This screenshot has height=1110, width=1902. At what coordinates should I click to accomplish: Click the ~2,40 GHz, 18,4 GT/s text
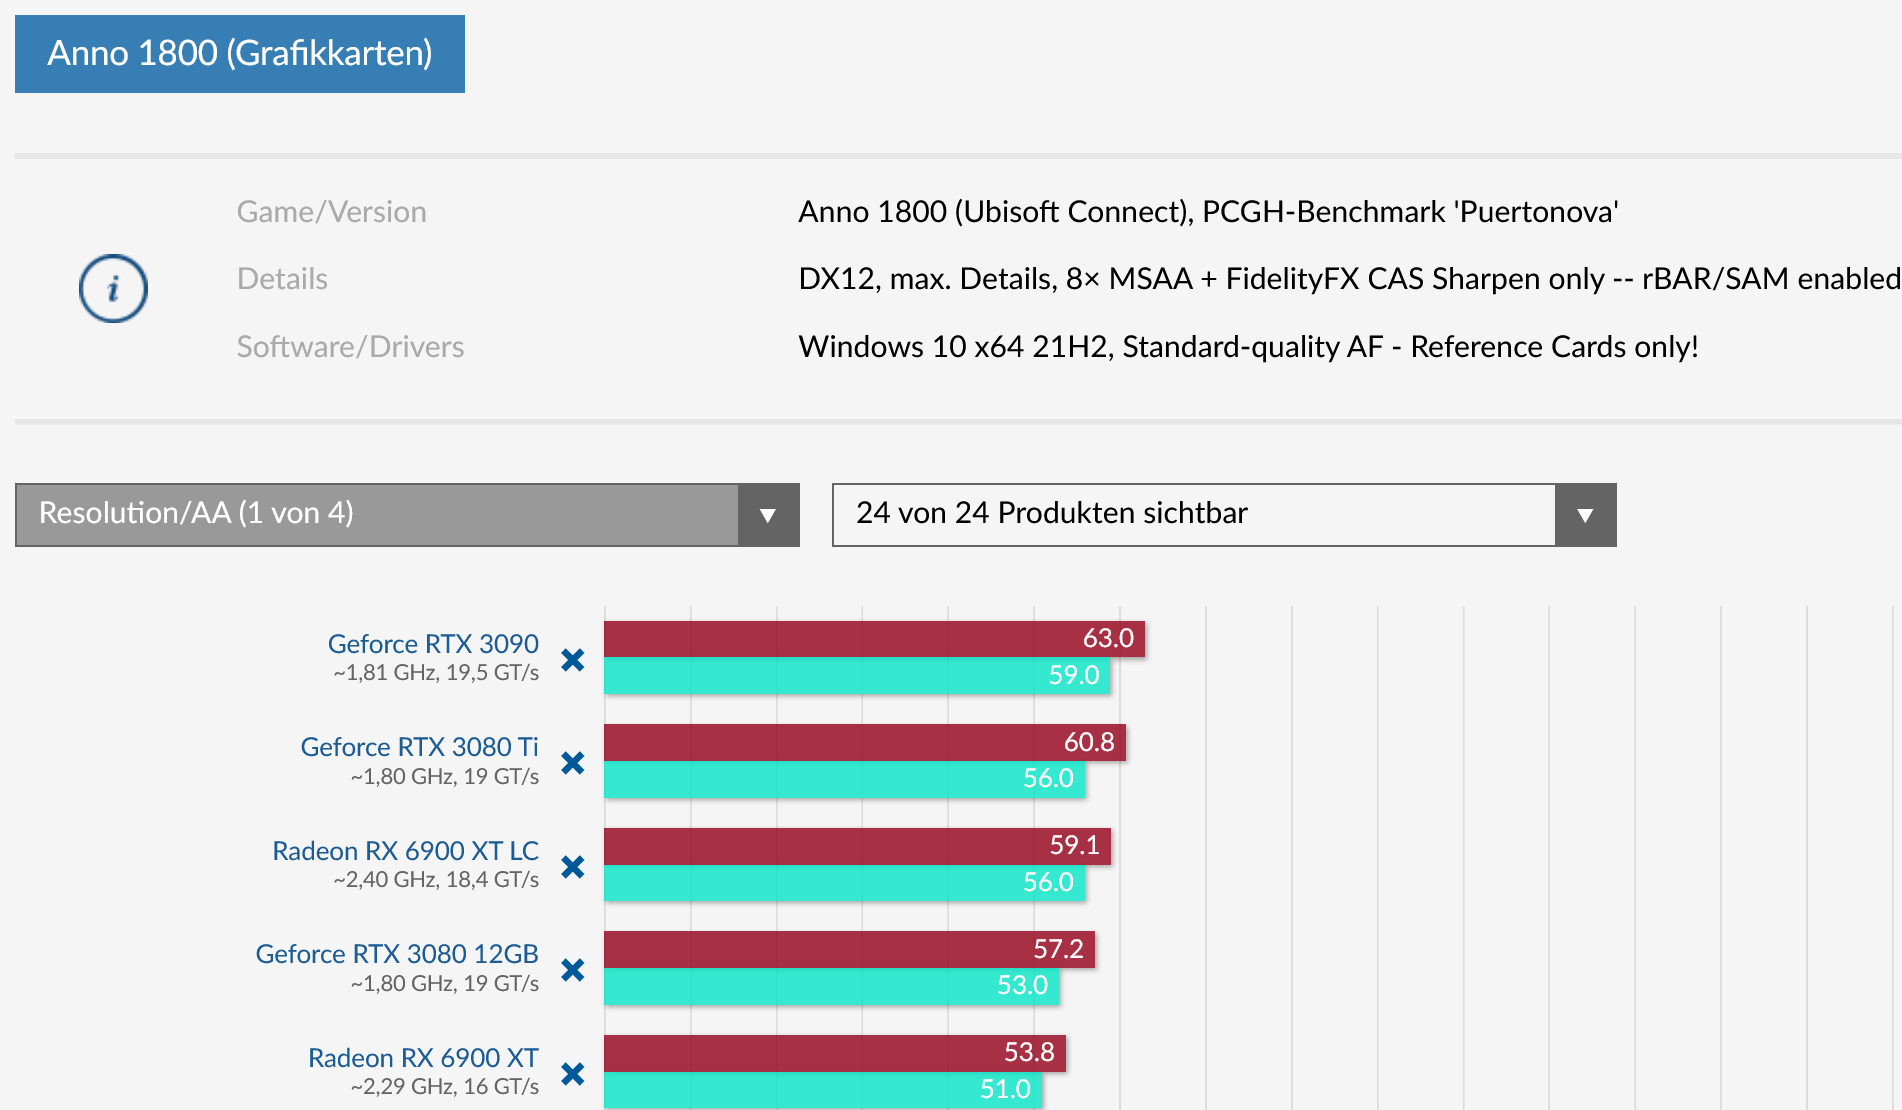click(x=436, y=880)
